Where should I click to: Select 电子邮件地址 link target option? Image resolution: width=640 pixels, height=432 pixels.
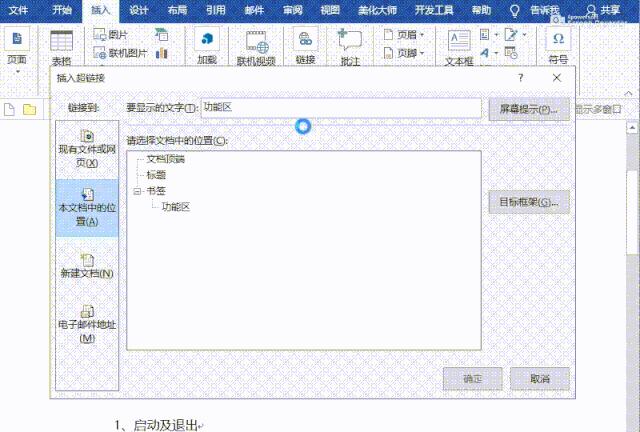click(x=87, y=324)
